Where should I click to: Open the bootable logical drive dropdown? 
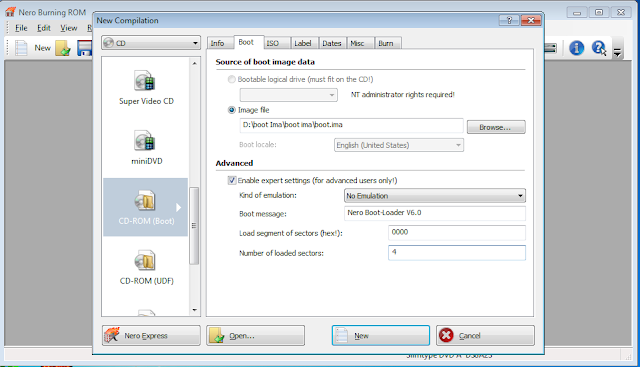pyautogui.click(x=289, y=95)
